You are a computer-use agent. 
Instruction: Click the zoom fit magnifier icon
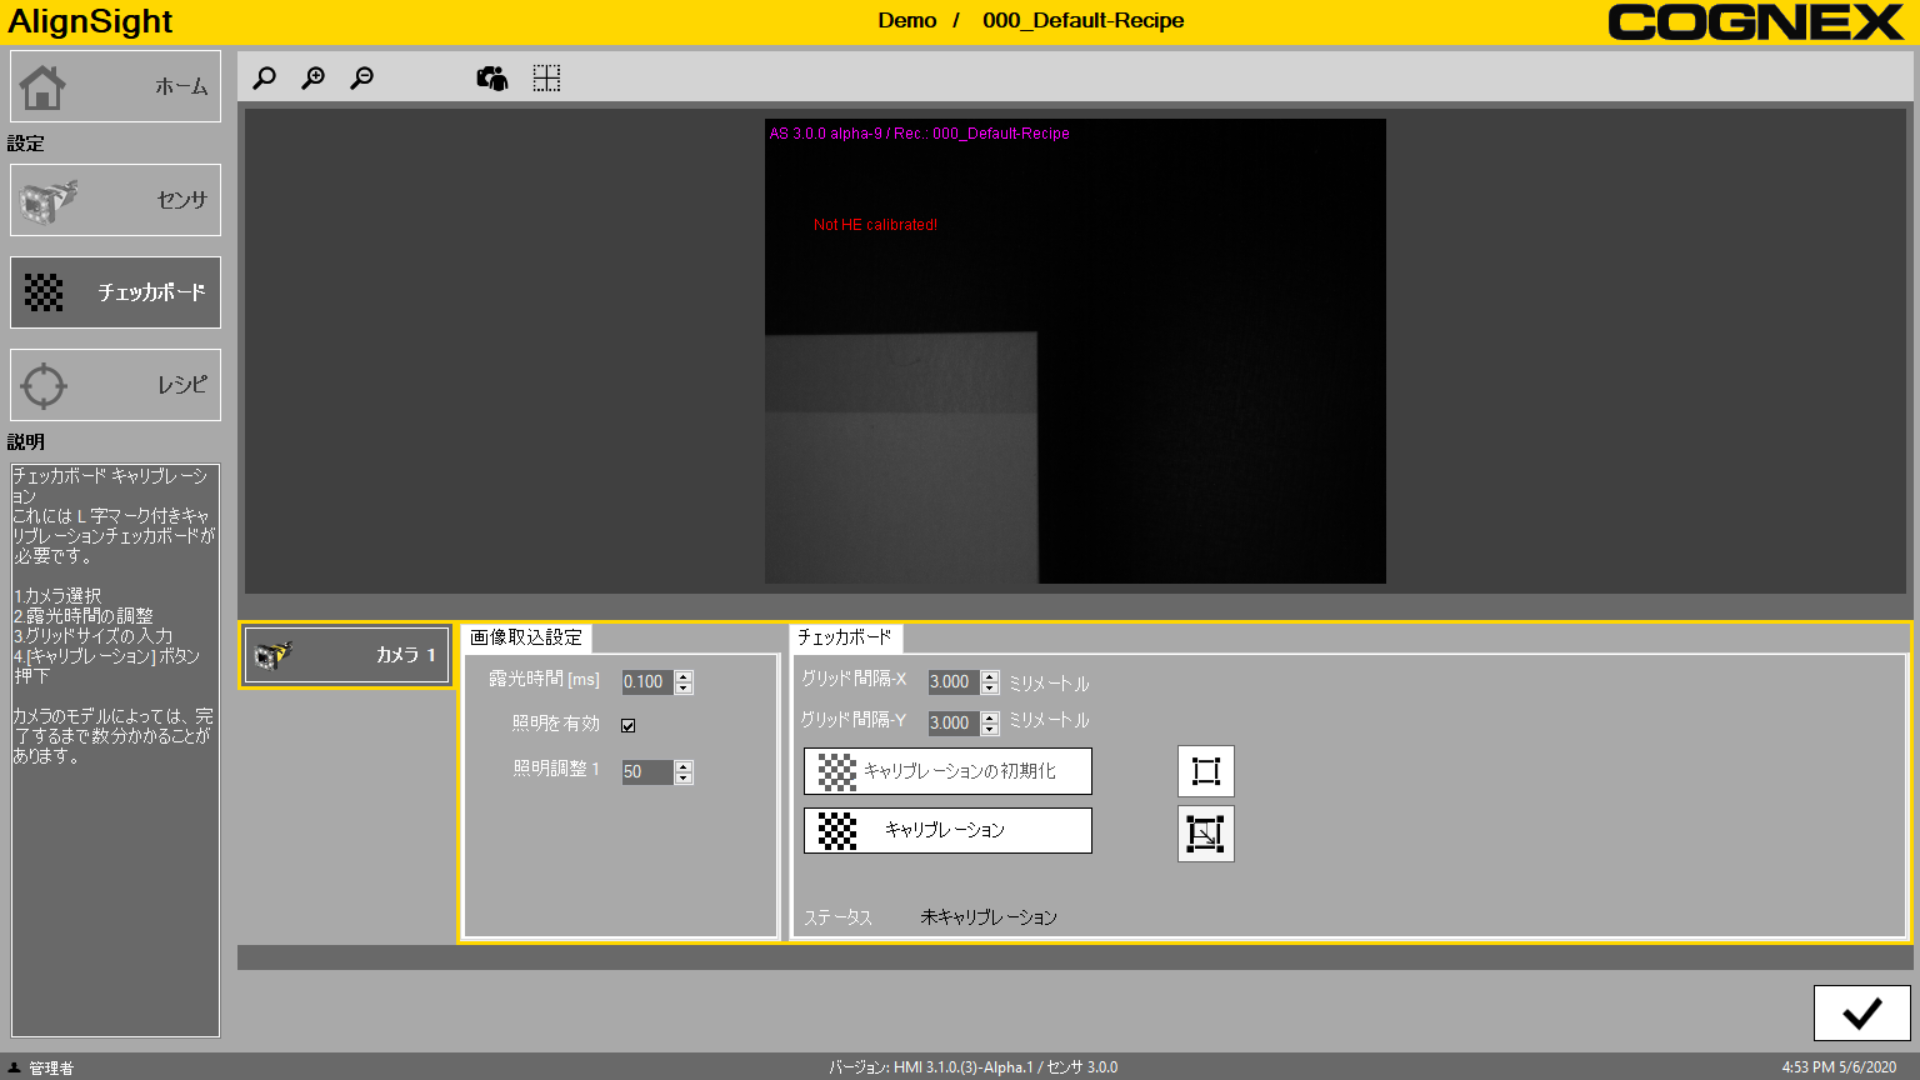pos(264,78)
